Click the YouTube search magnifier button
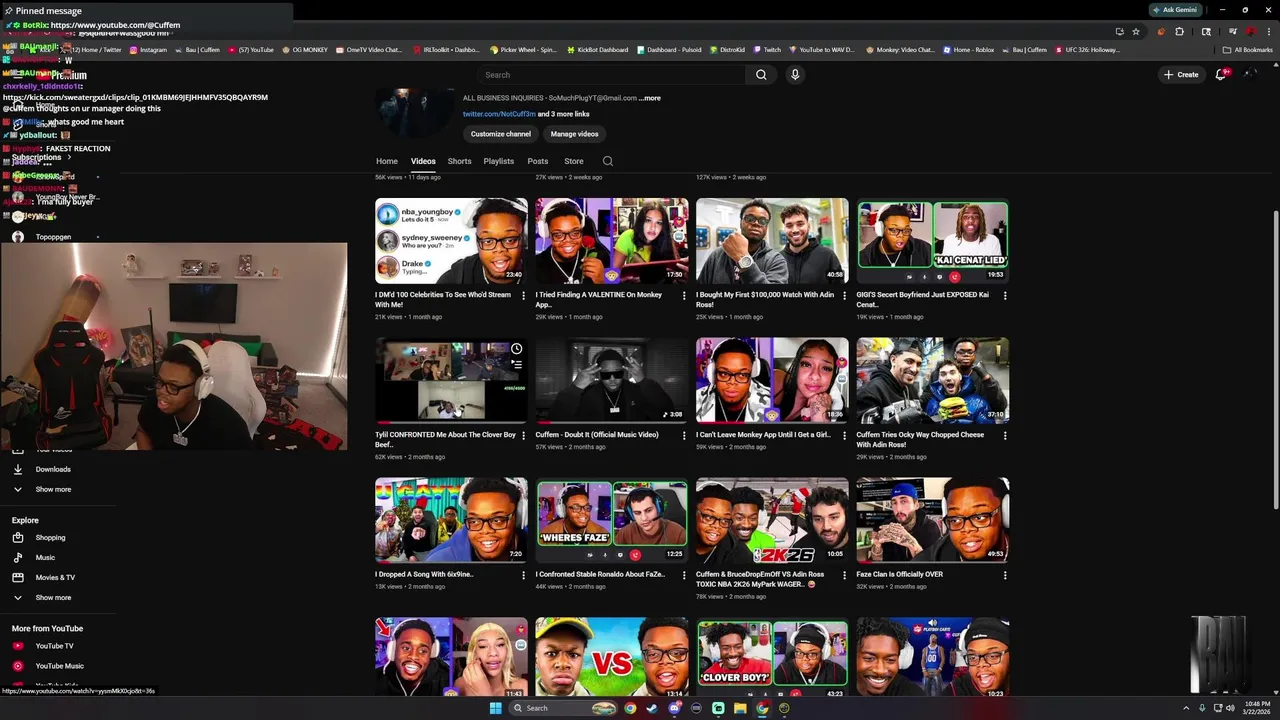 [761, 74]
